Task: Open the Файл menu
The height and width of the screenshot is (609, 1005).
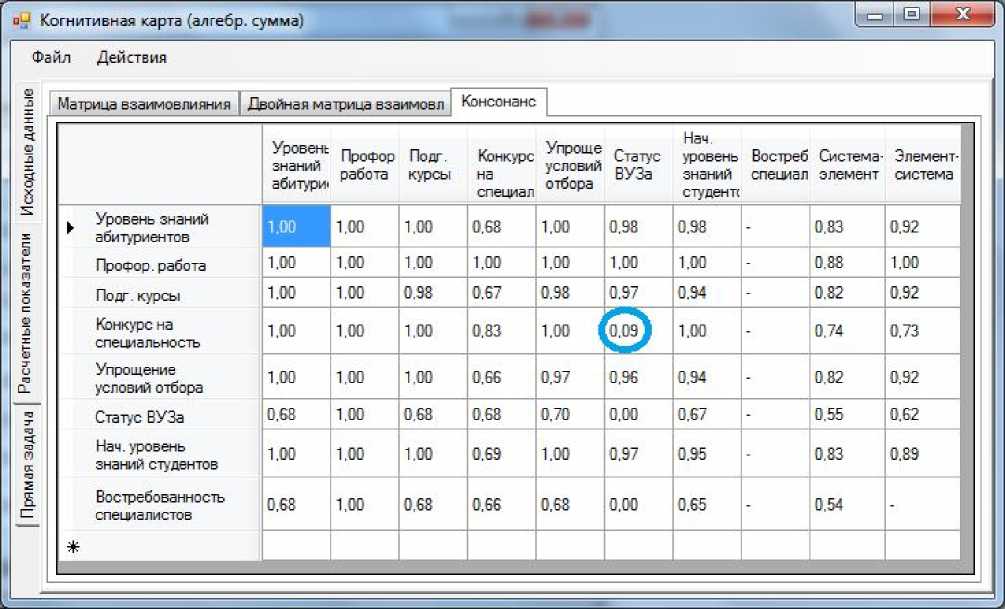Action: [x=51, y=57]
